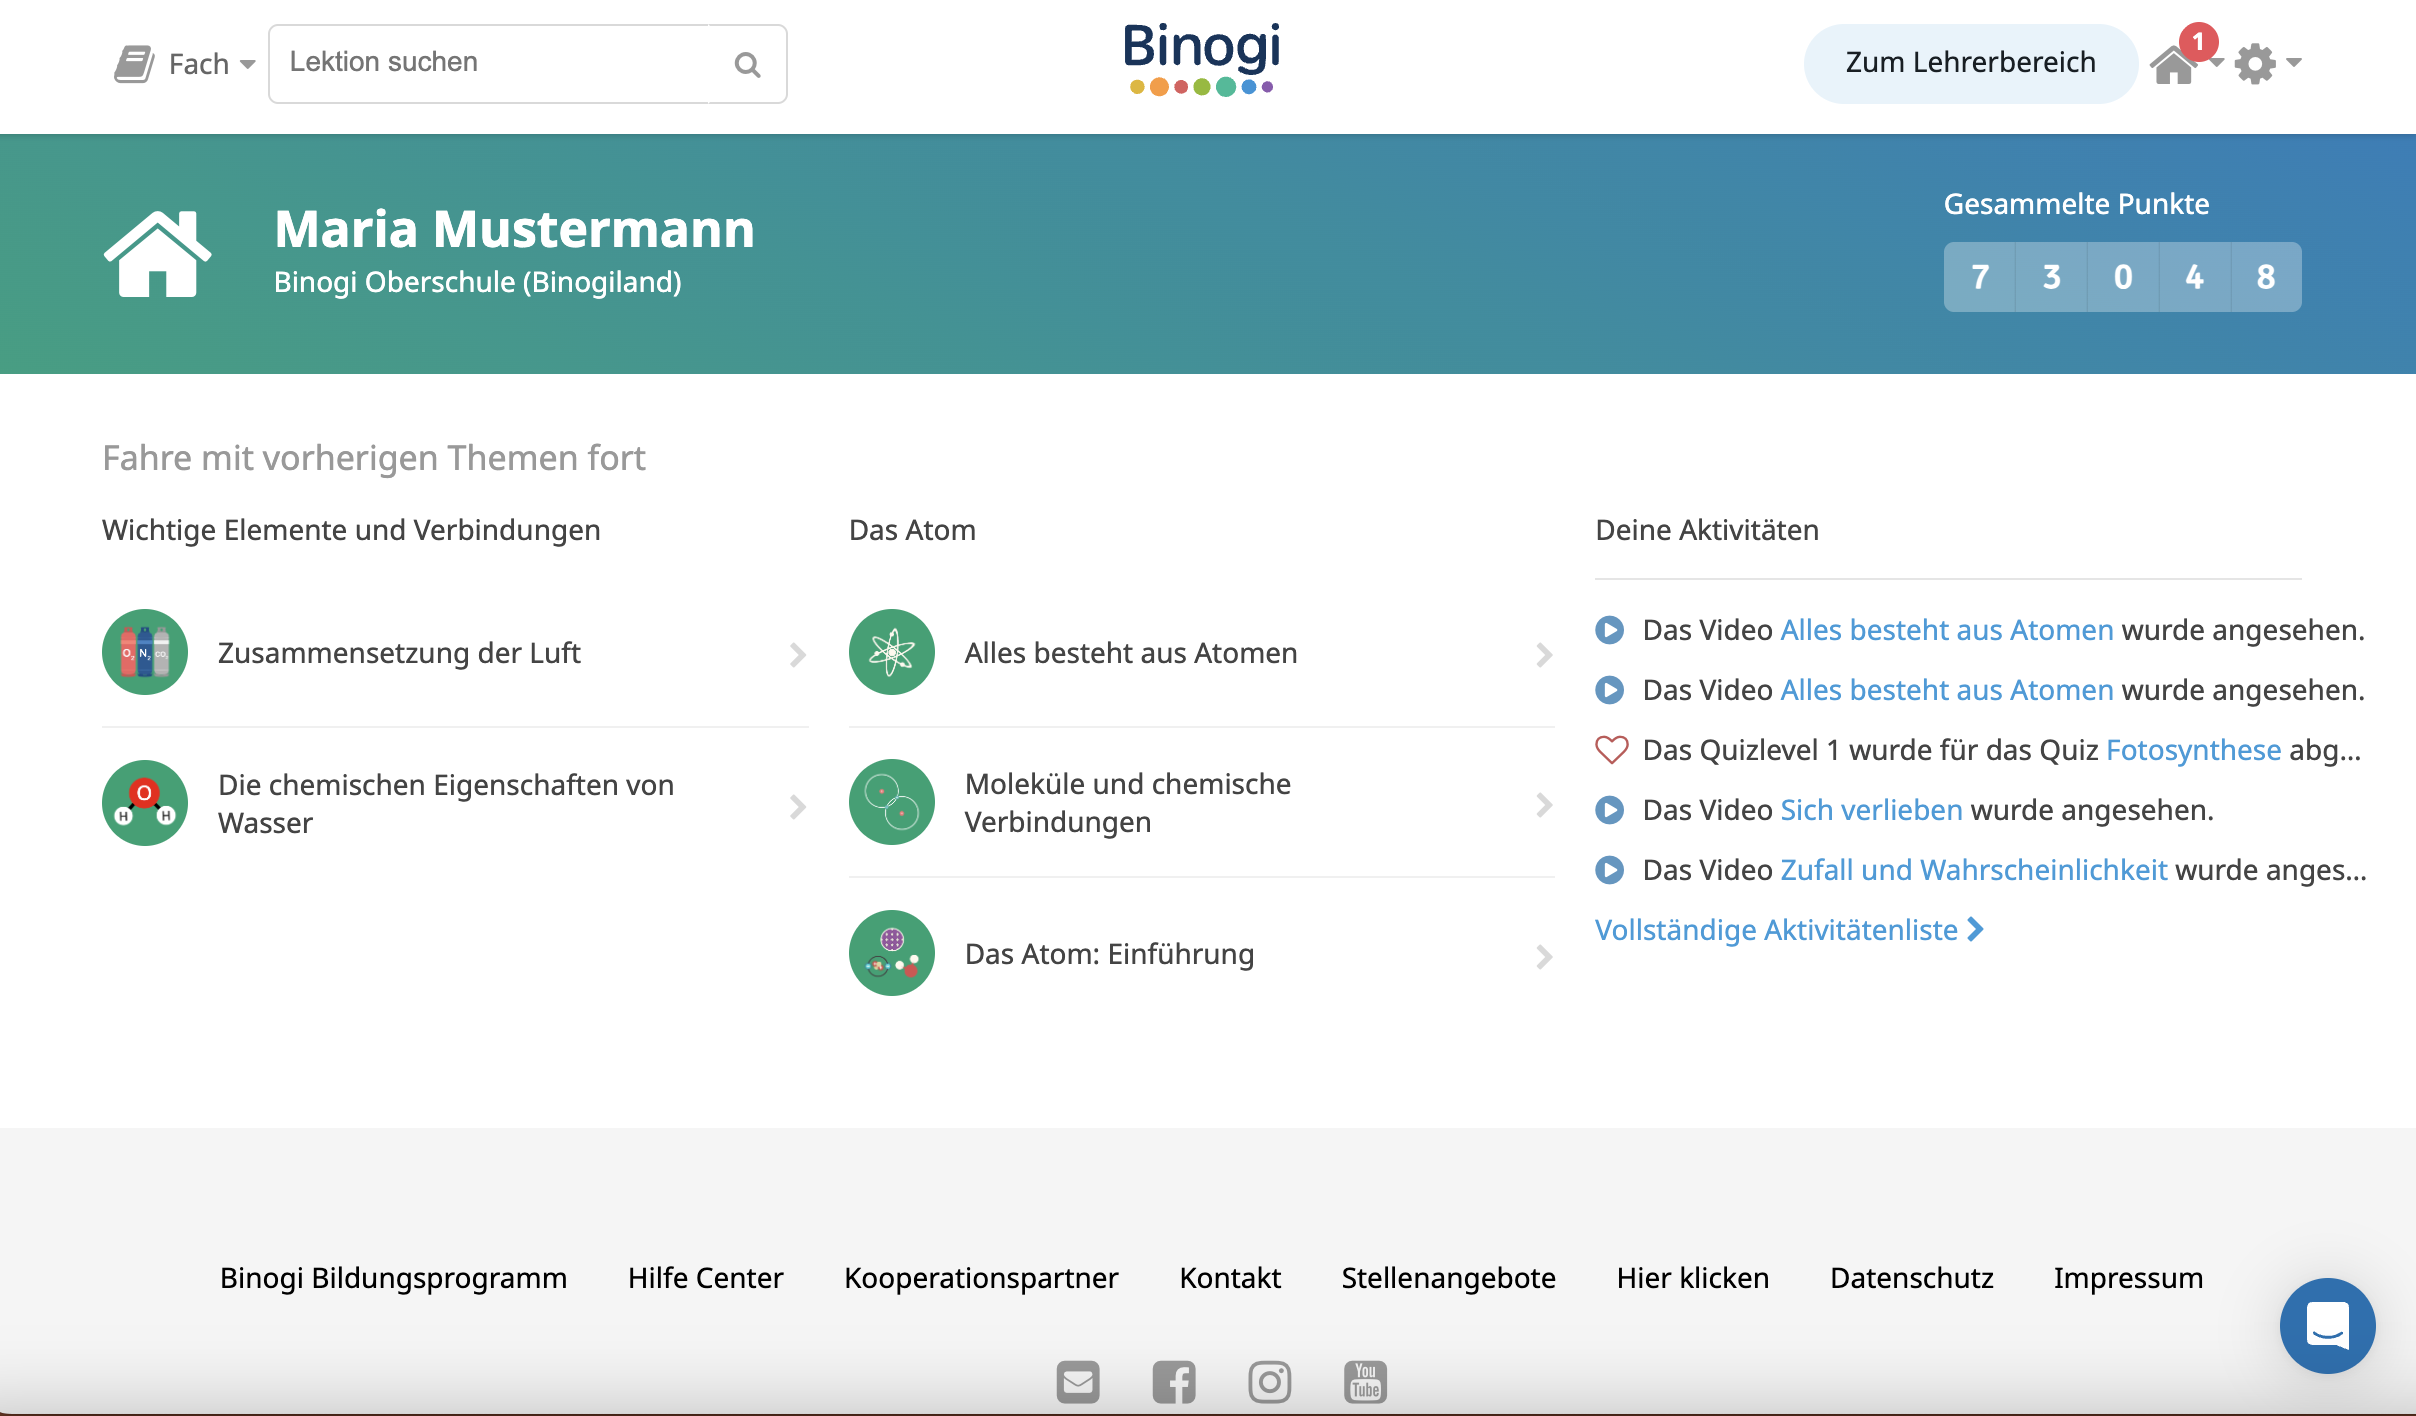Select the lesson text Zusammensetzung der Luft
2416x1416 pixels.
point(399,653)
